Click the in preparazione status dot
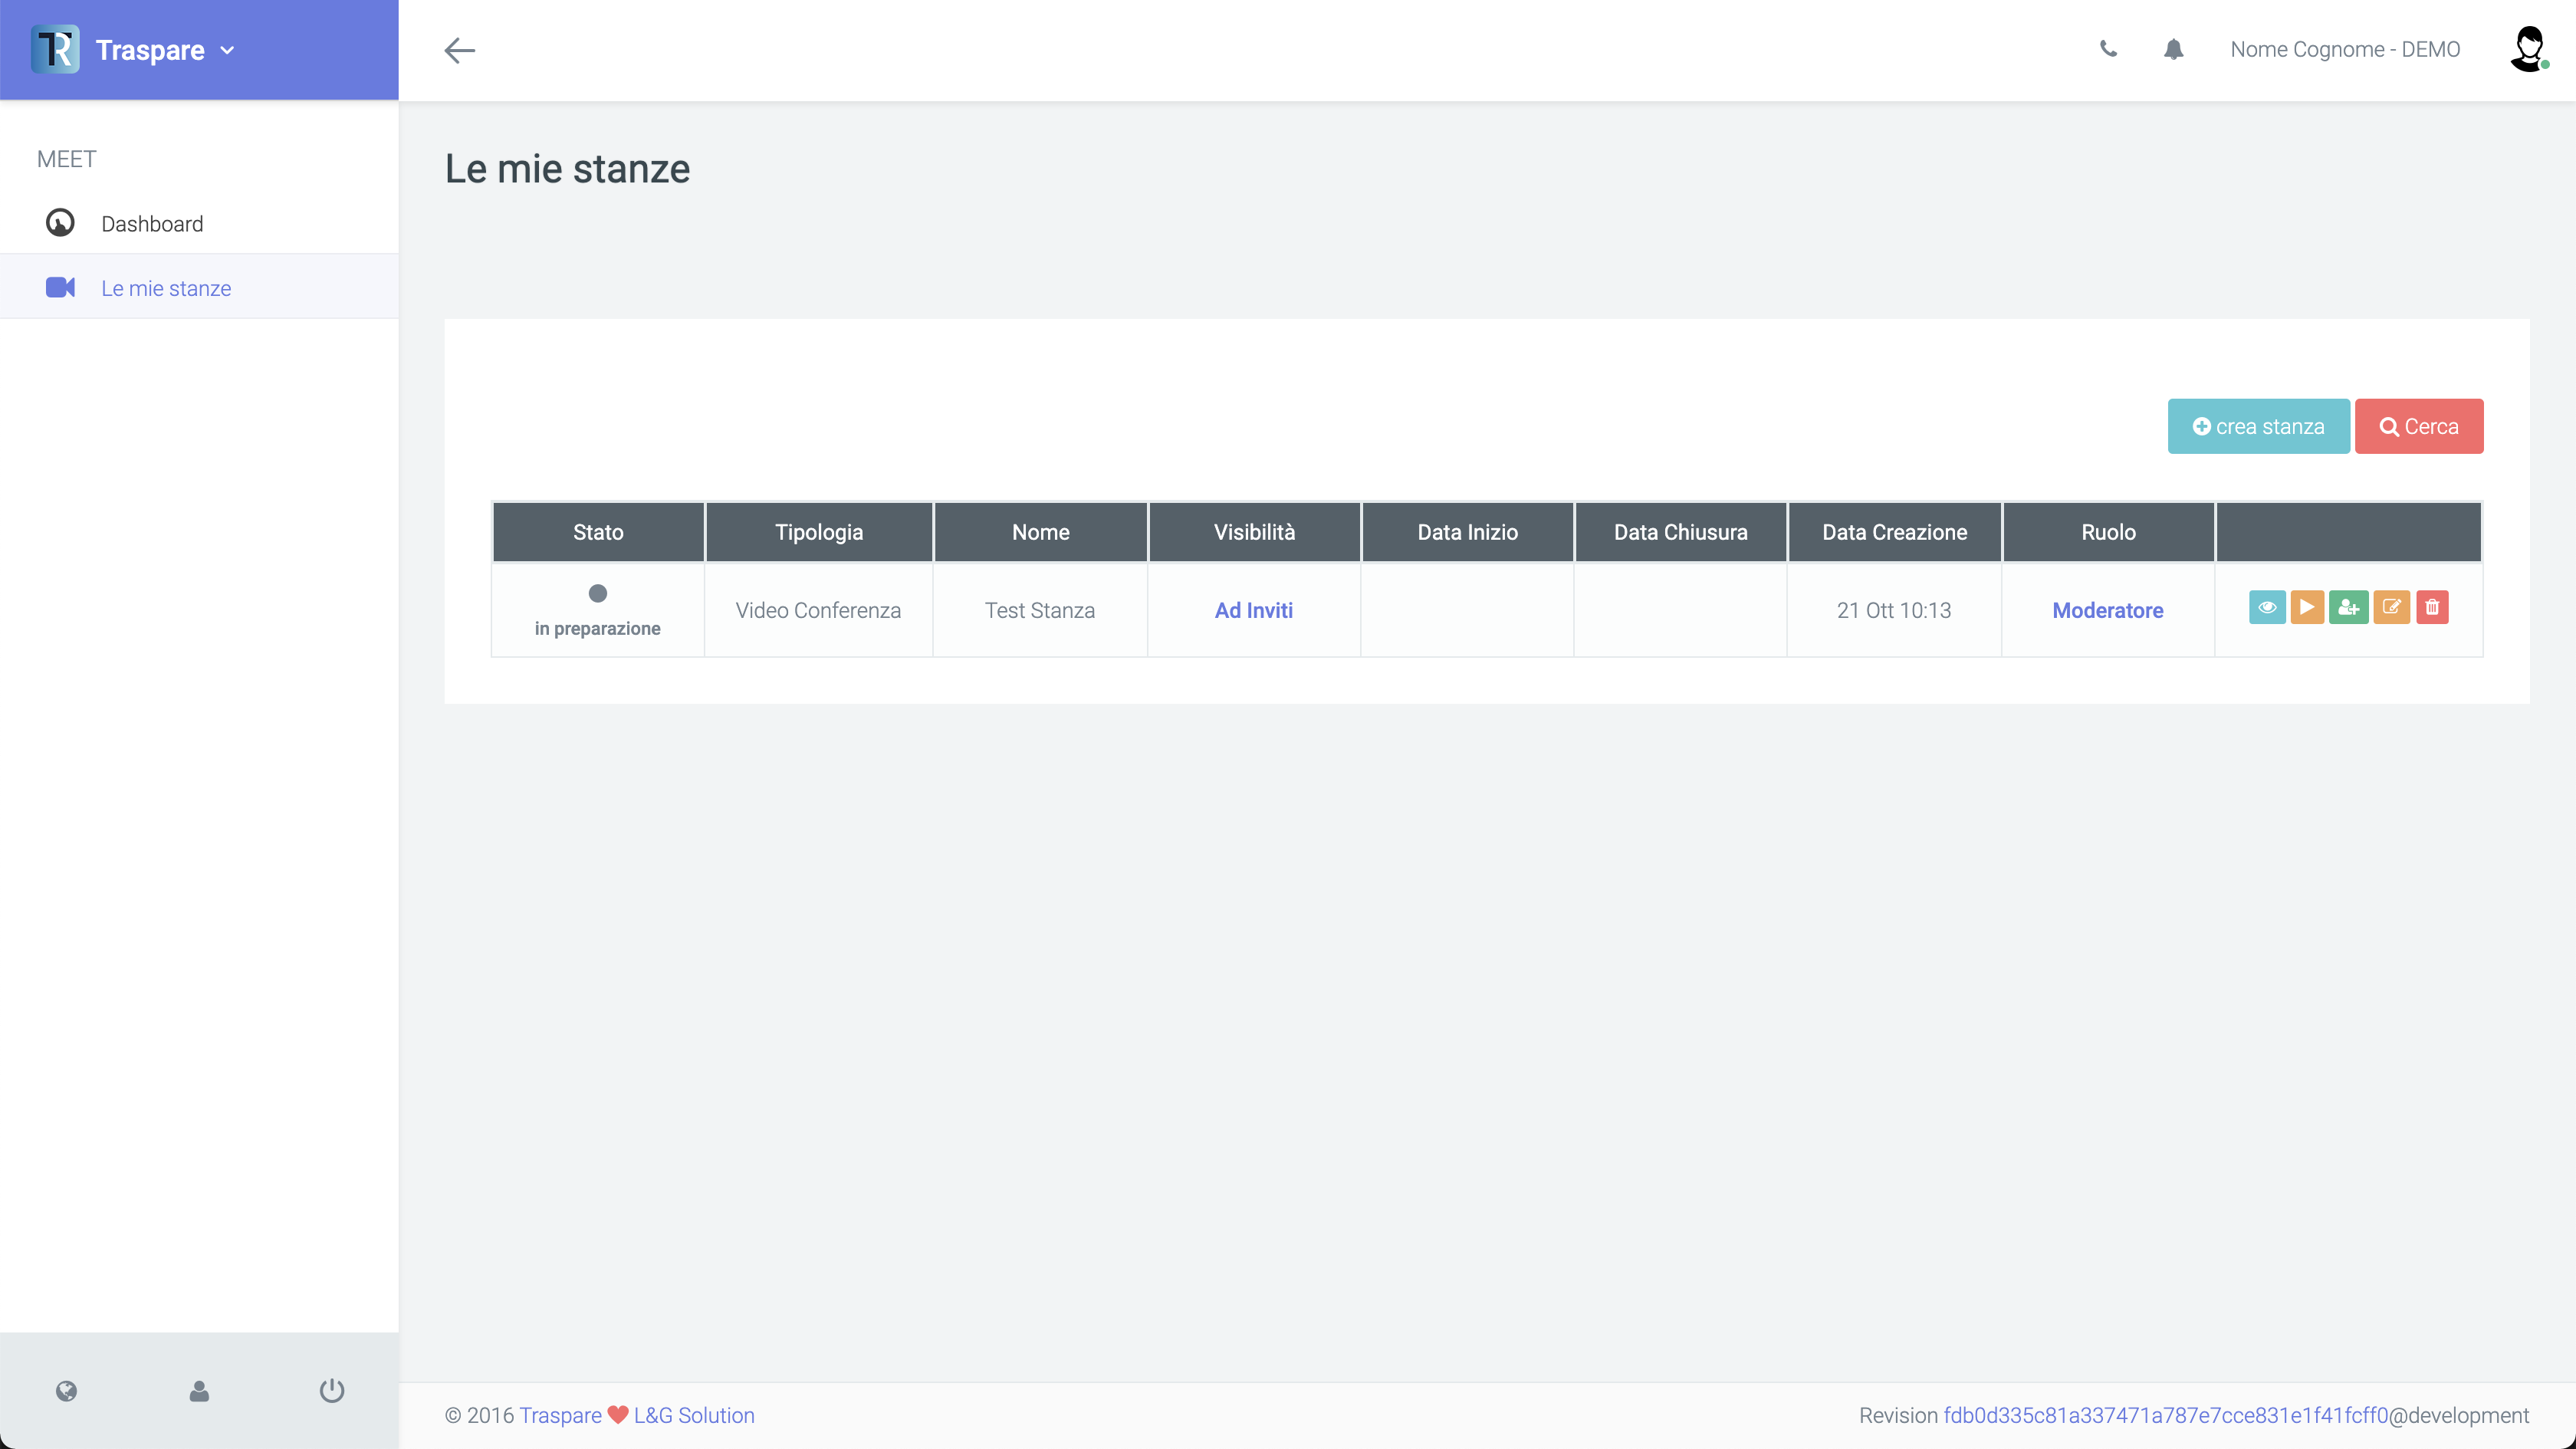The width and height of the screenshot is (2576, 1449). click(598, 593)
